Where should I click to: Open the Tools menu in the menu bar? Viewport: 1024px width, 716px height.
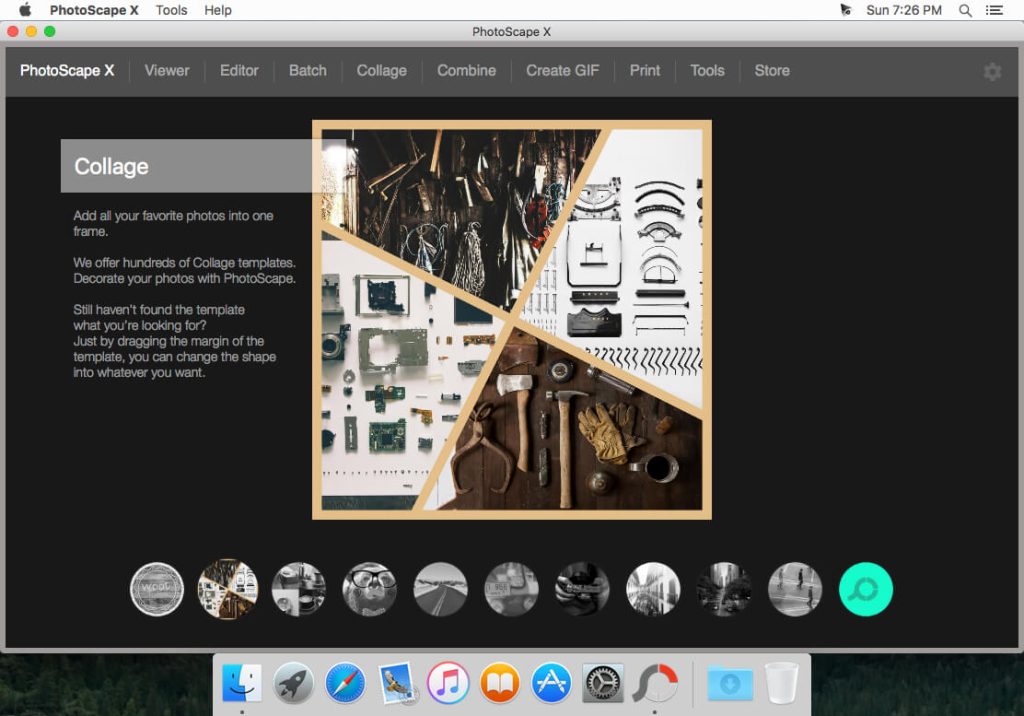point(170,10)
